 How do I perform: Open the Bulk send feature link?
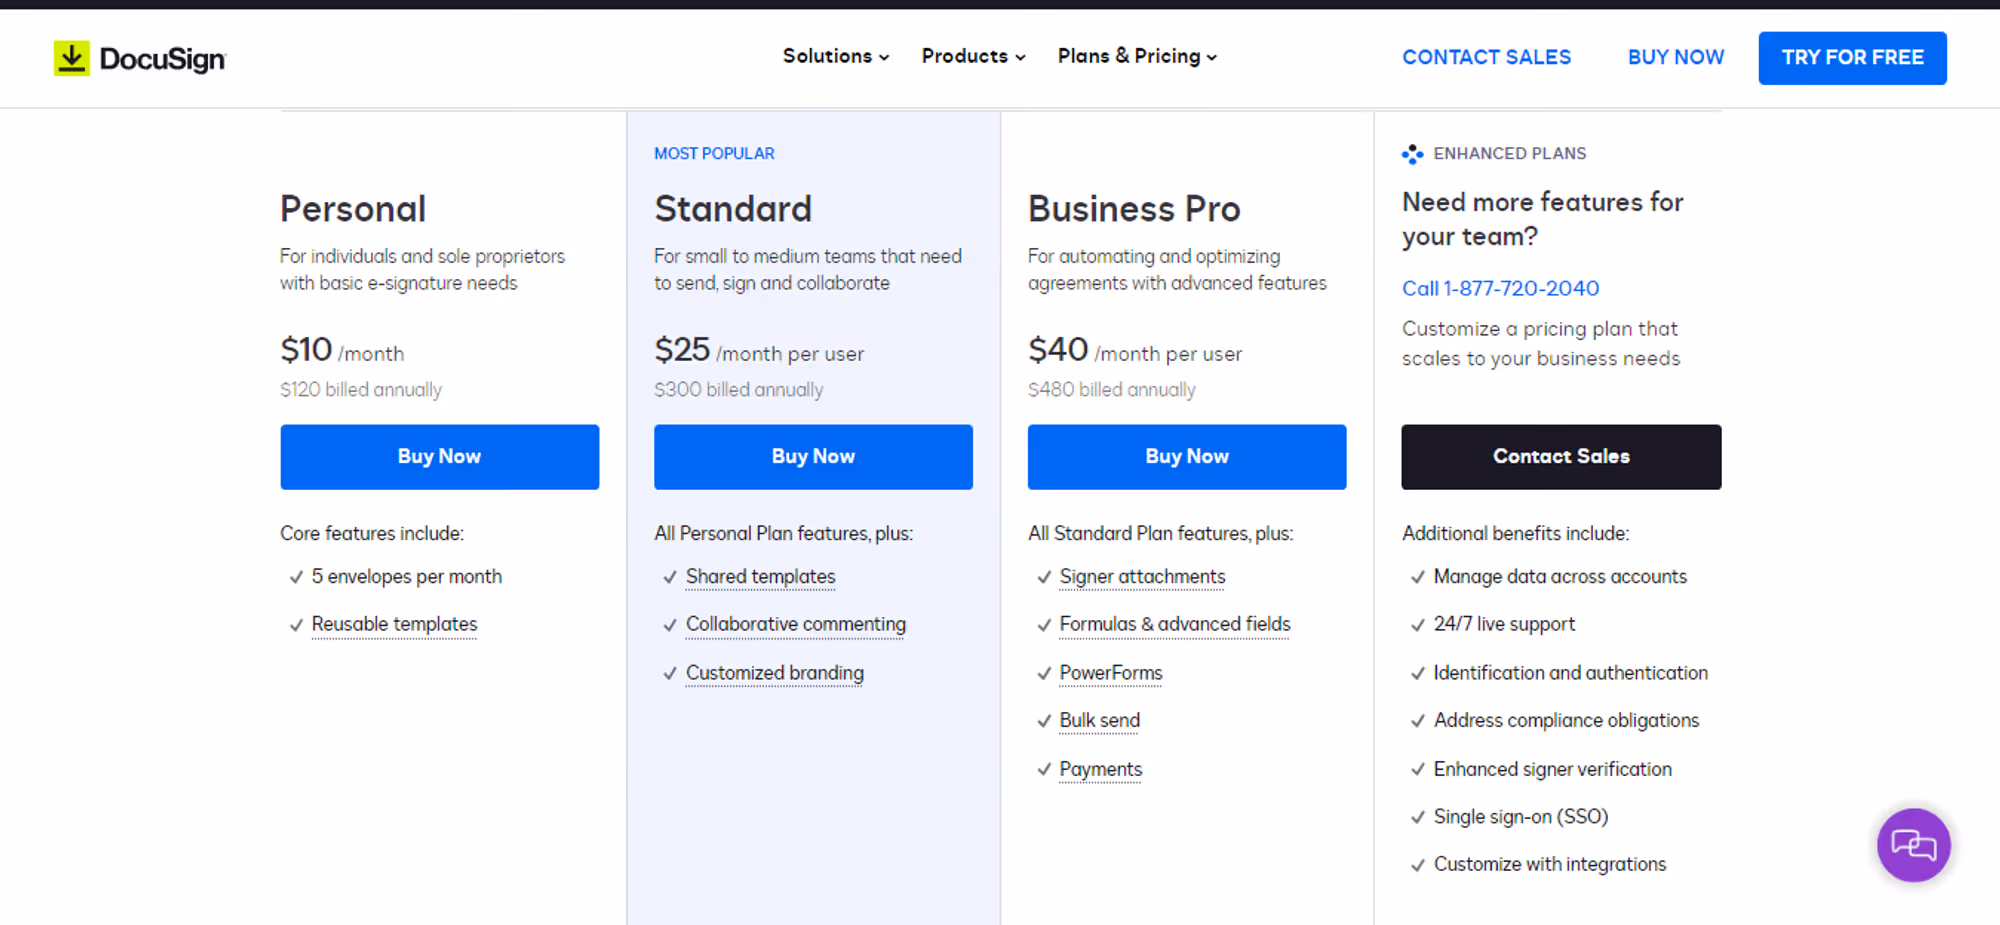[1099, 720]
